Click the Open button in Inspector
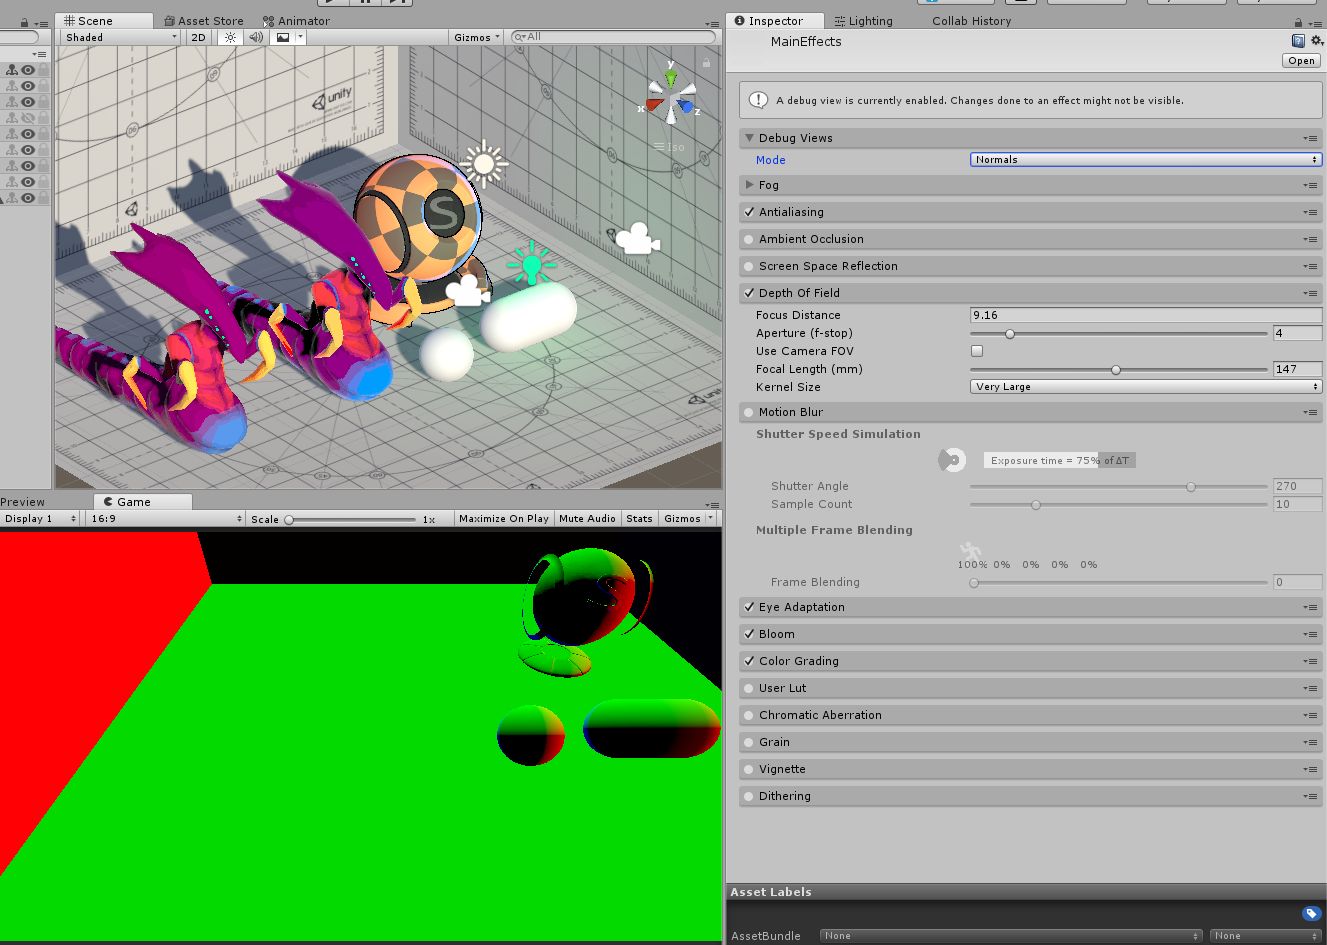 (x=1301, y=61)
